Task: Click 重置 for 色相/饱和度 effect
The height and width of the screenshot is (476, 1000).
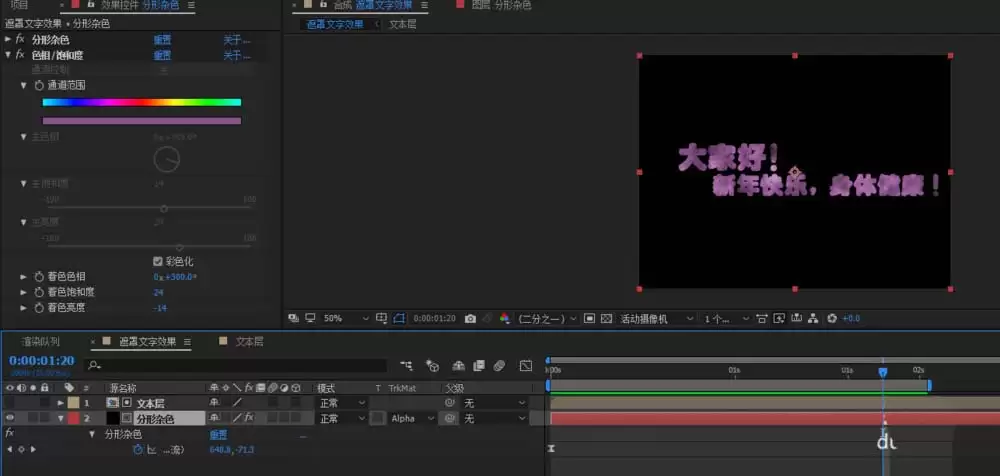Action: tap(163, 56)
